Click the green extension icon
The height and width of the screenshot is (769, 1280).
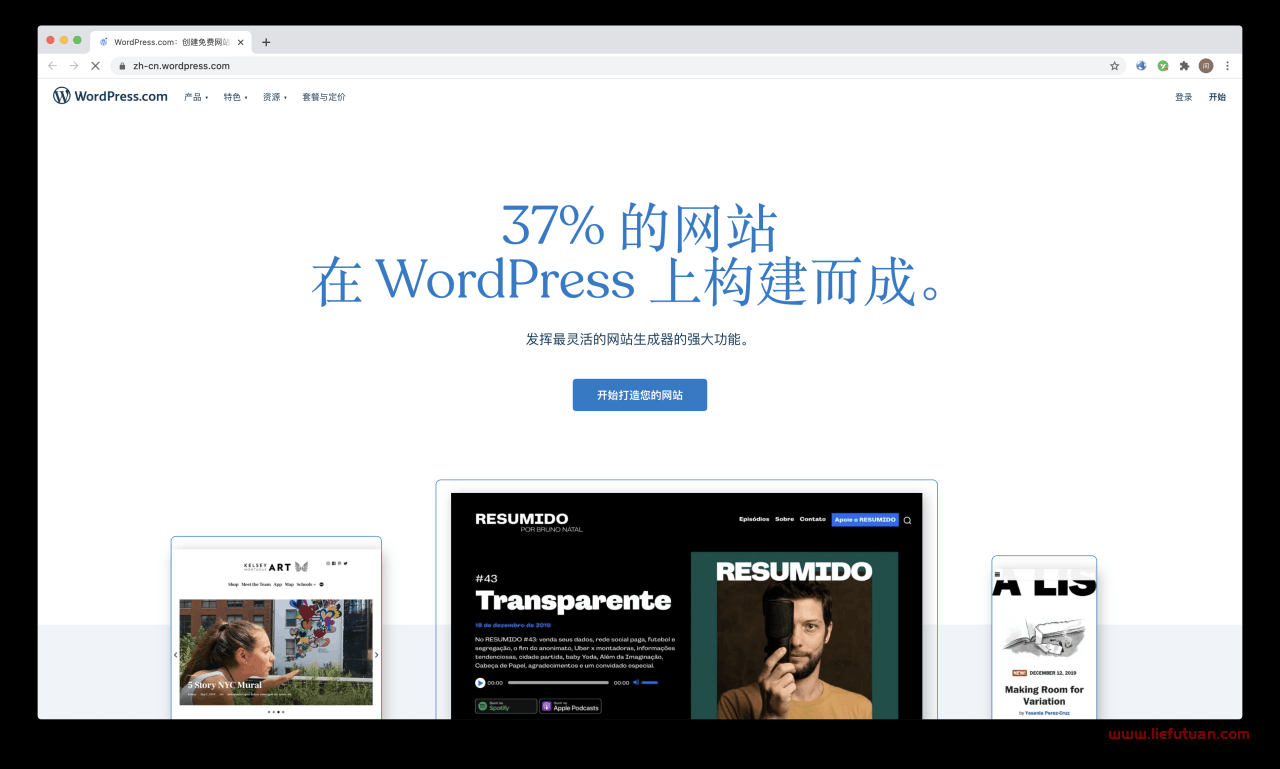[x=1163, y=66]
